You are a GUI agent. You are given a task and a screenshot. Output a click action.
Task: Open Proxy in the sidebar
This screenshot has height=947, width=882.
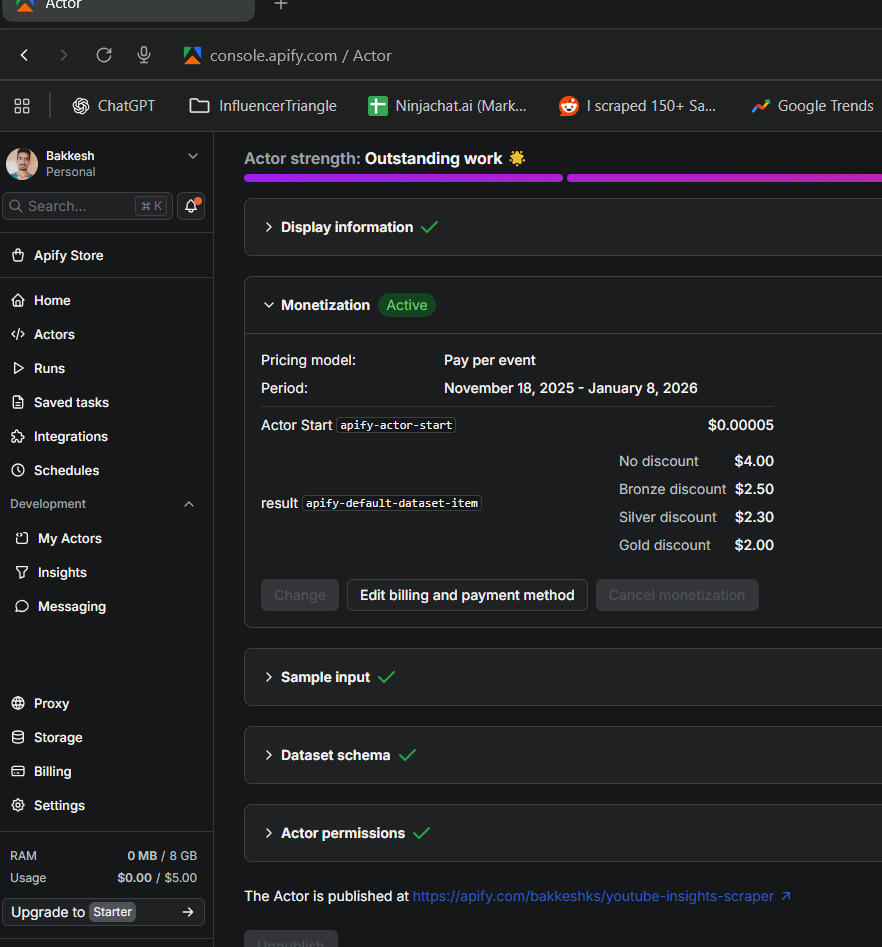(x=40, y=704)
